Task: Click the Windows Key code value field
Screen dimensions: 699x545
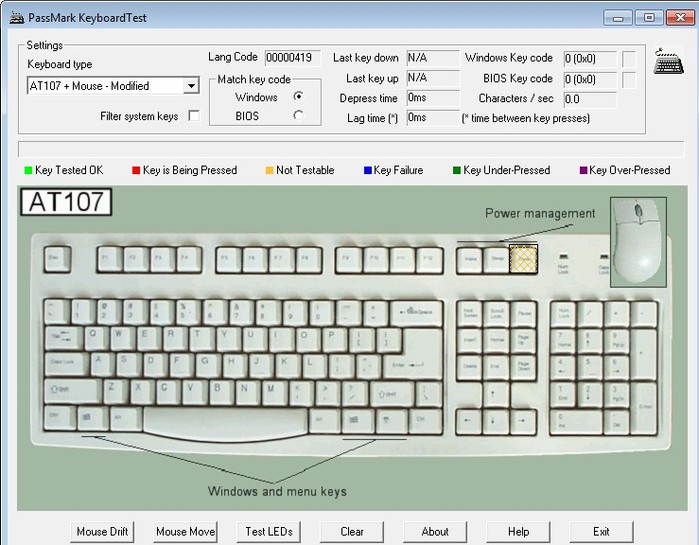Action: [x=590, y=58]
